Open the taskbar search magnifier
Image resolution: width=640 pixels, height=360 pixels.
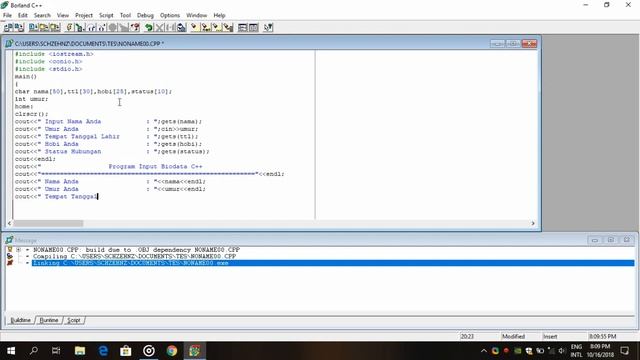click(x=34, y=351)
